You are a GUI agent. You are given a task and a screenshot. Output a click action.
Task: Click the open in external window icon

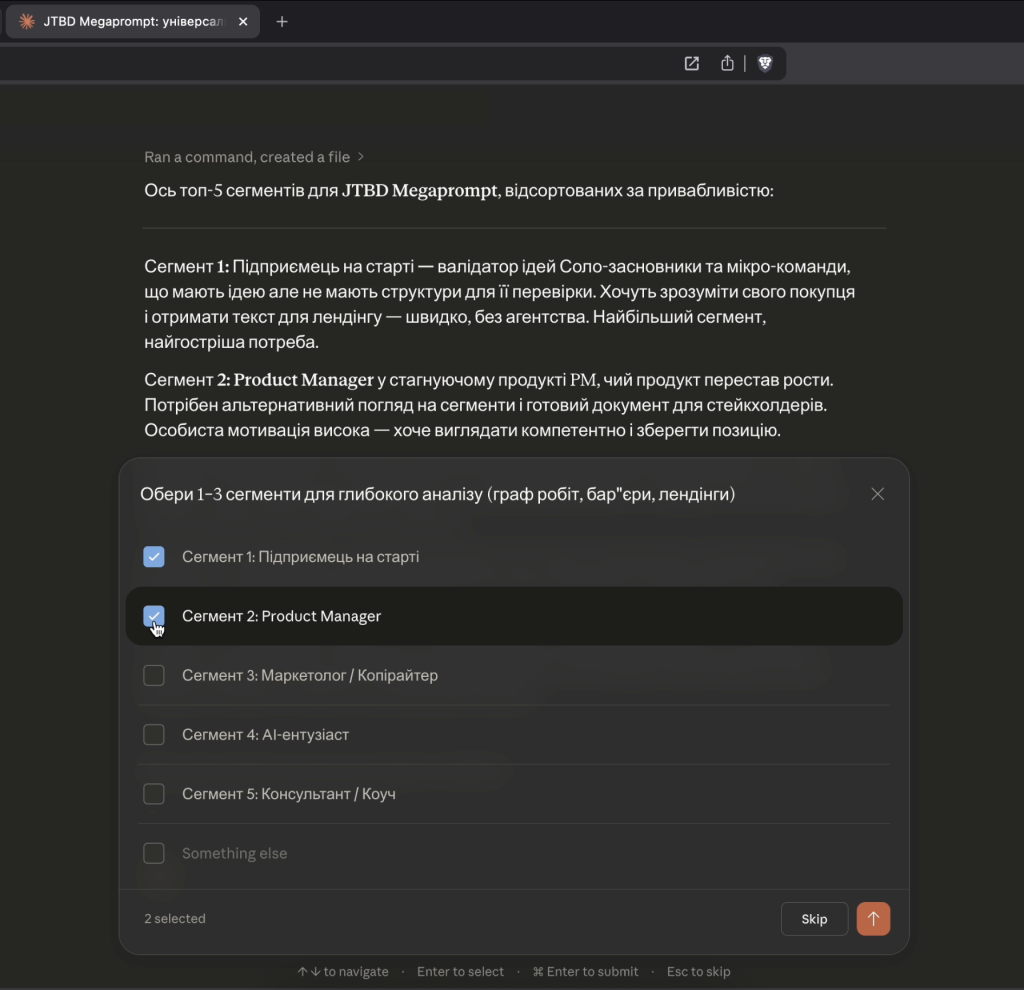coord(691,63)
